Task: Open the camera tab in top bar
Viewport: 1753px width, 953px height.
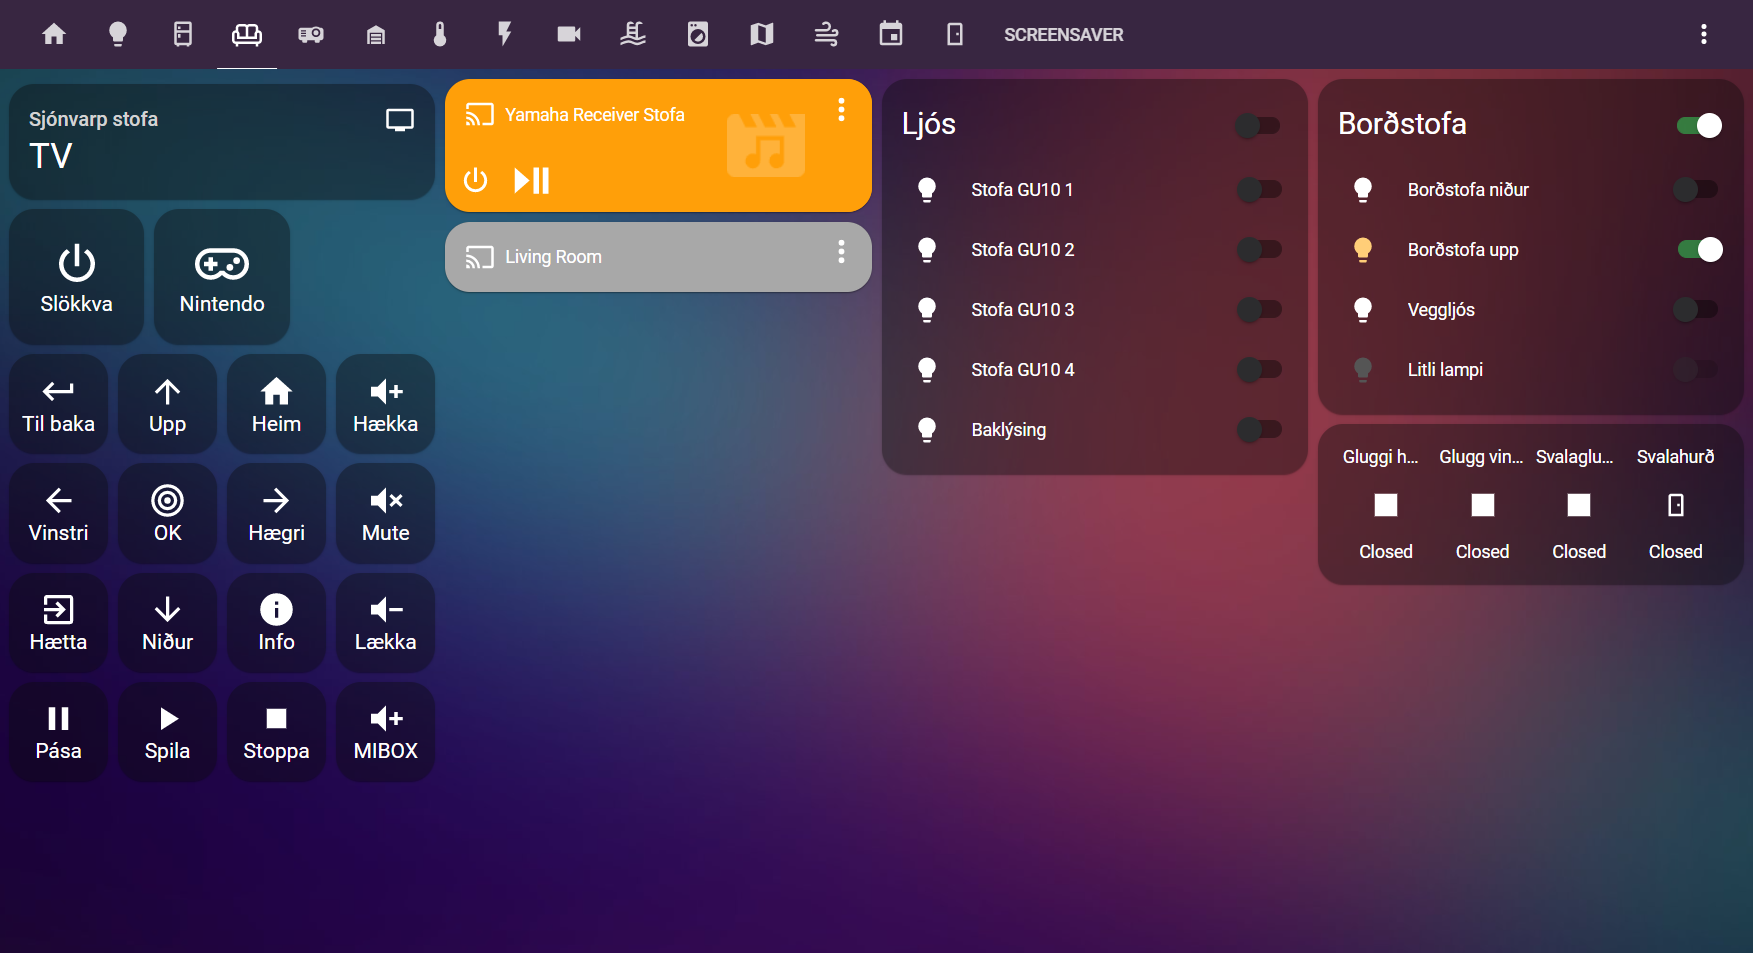Action: point(569,35)
